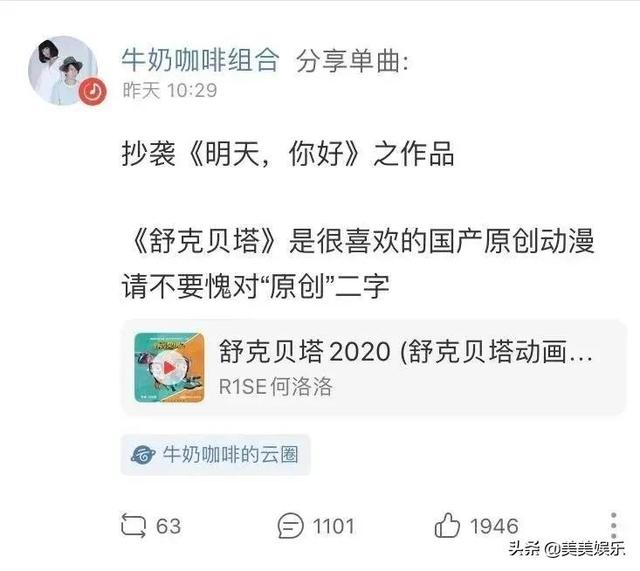Image resolution: width=640 pixels, height=571 pixels.
Task: Click the line 请不要愧对“原创”二字
Action: 256,286
